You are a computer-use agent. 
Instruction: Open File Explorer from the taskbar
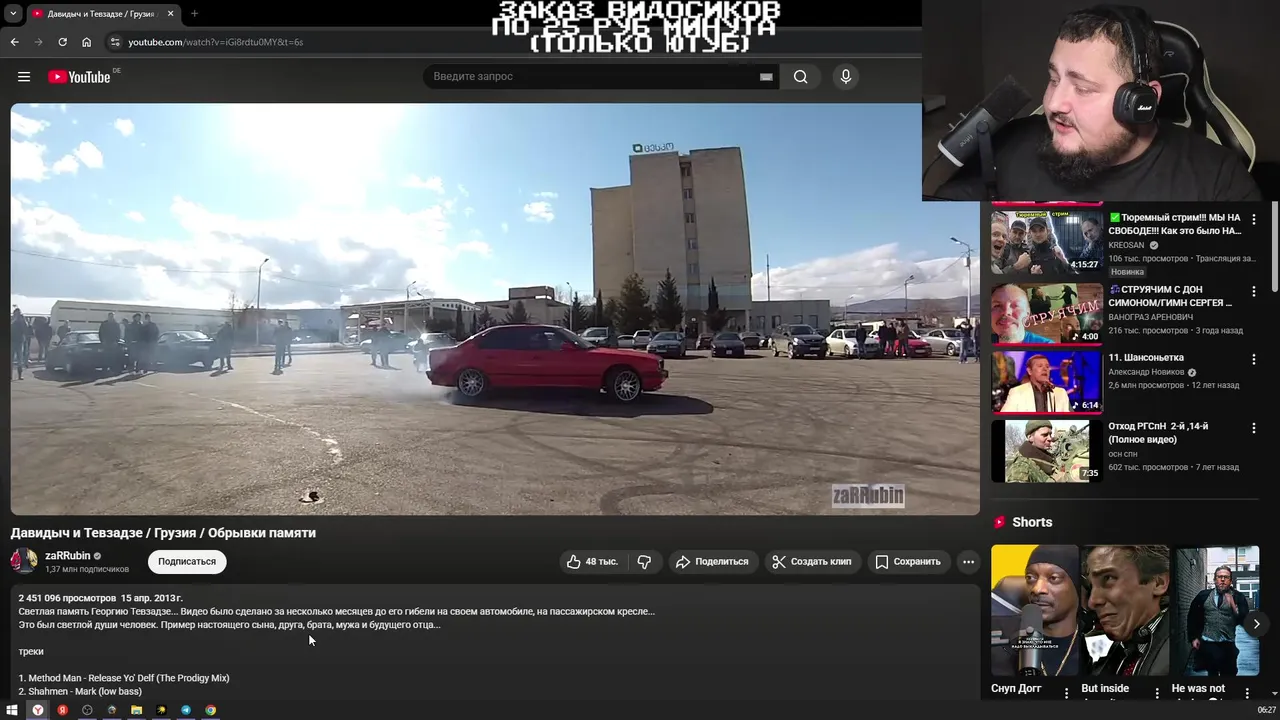136,710
